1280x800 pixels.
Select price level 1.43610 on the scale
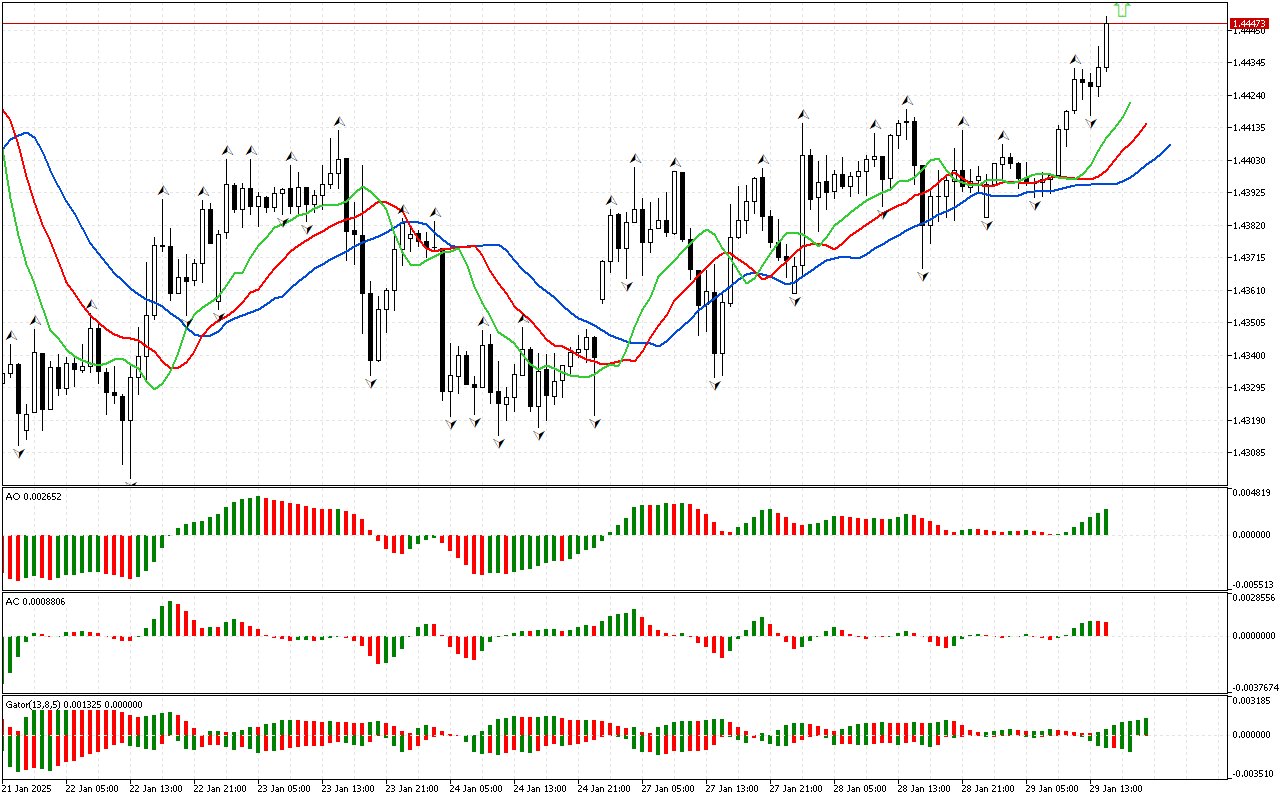tap(1250, 291)
